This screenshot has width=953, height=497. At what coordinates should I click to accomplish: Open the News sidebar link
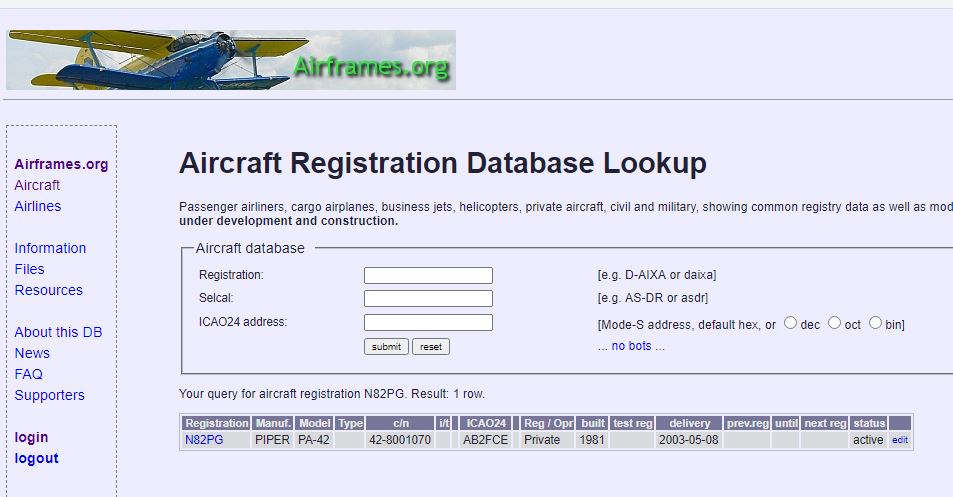pos(32,353)
